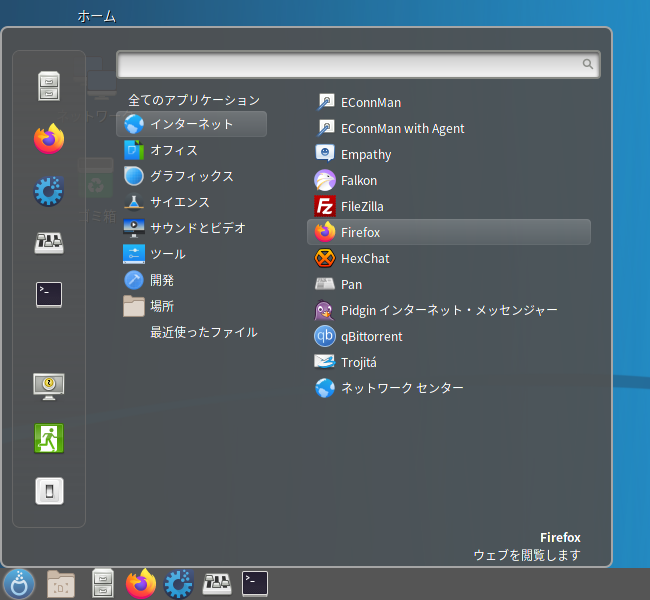650x600 pixels.
Task: Click the shutdown power switch icon
Action: (x=49, y=491)
